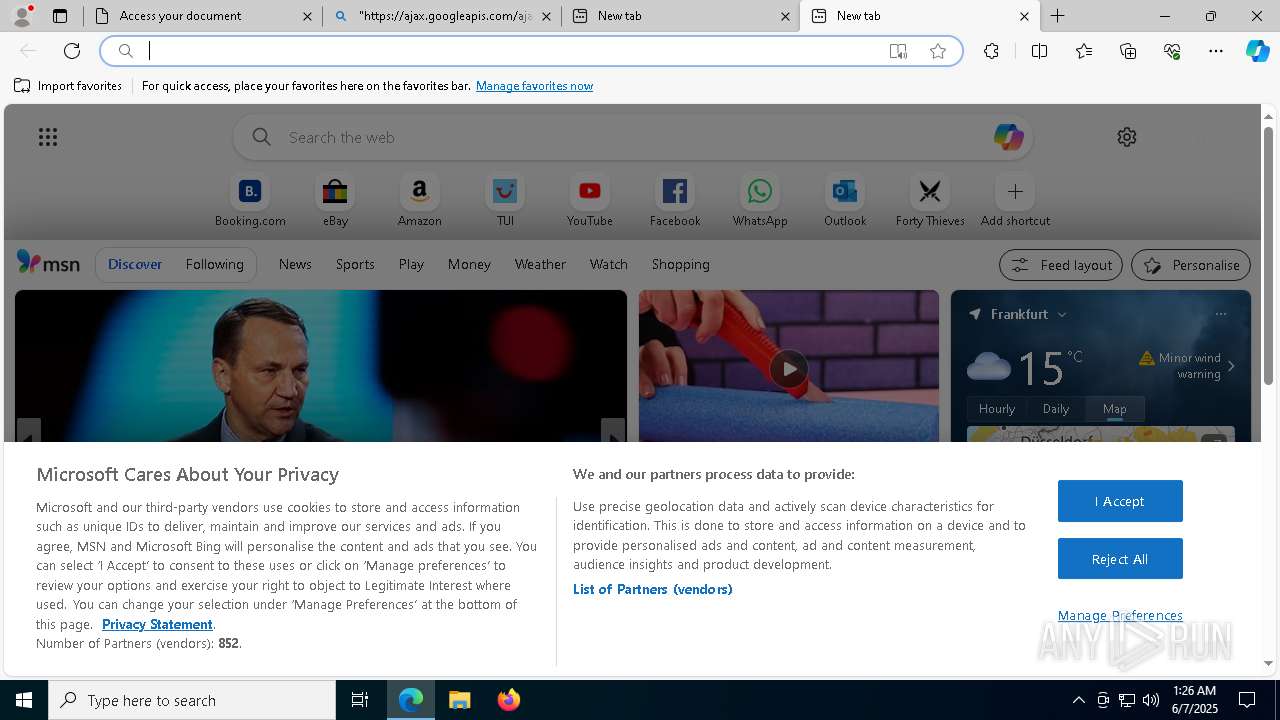Open the TUI shortcut

tap(505, 201)
